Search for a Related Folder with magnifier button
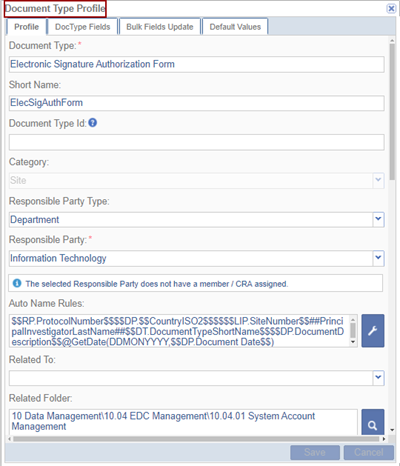Image resolution: width=400 pixels, height=466 pixels. coord(373,423)
